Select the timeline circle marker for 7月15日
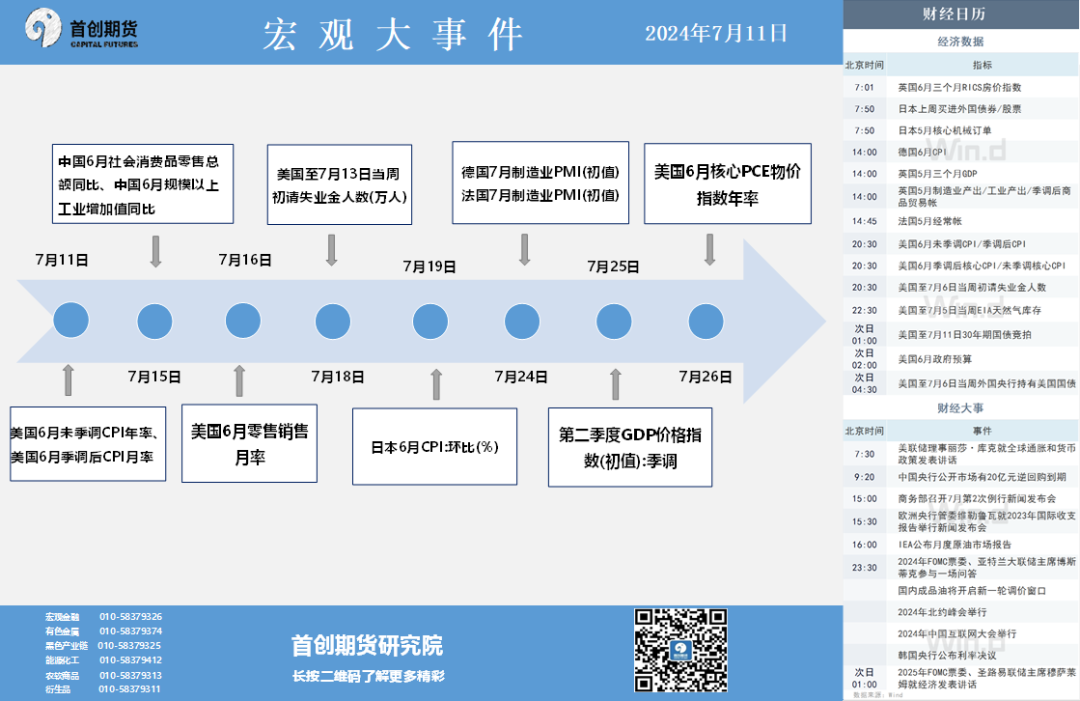This screenshot has height=701, width=1080. coord(154,322)
